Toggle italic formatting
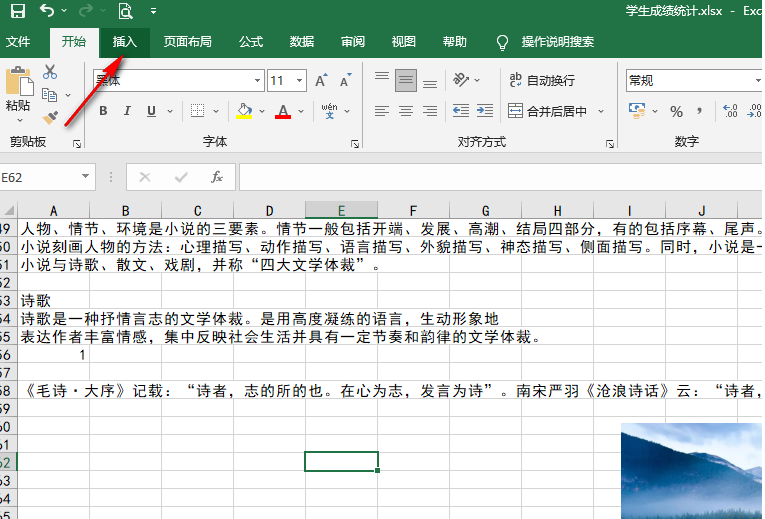This screenshot has width=765, height=519. pyautogui.click(x=127, y=111)
